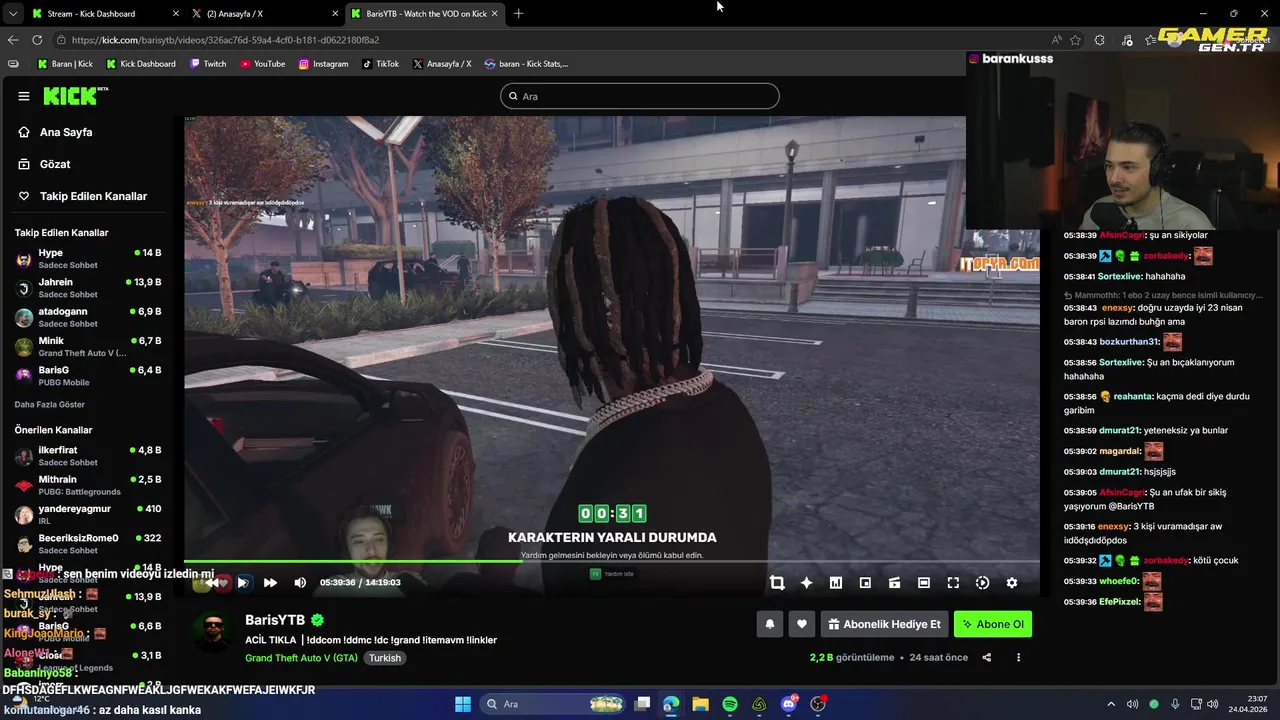Add page to favorites star icon

coord(1075,40)
